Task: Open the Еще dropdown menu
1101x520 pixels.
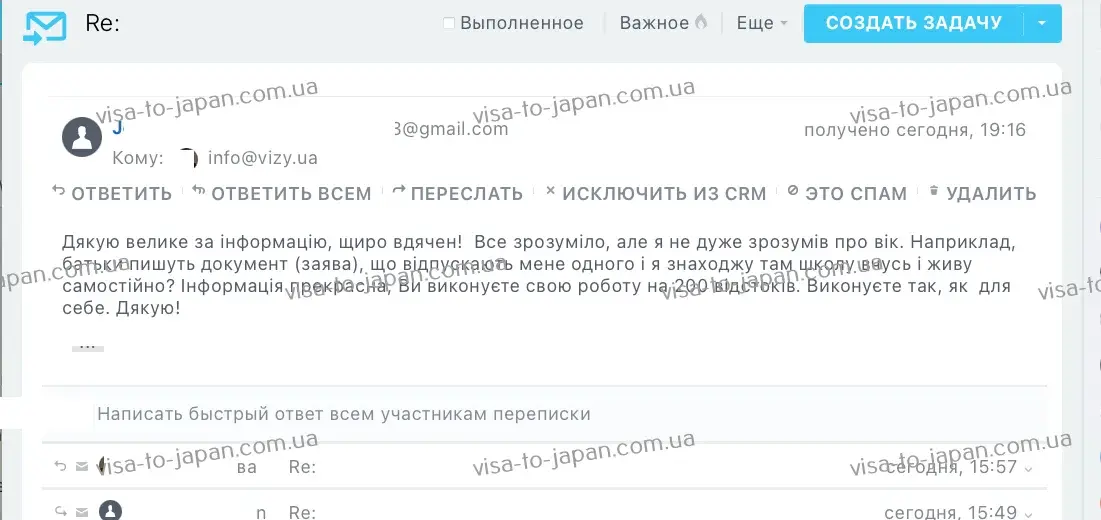Action: (x=762, y=23)
